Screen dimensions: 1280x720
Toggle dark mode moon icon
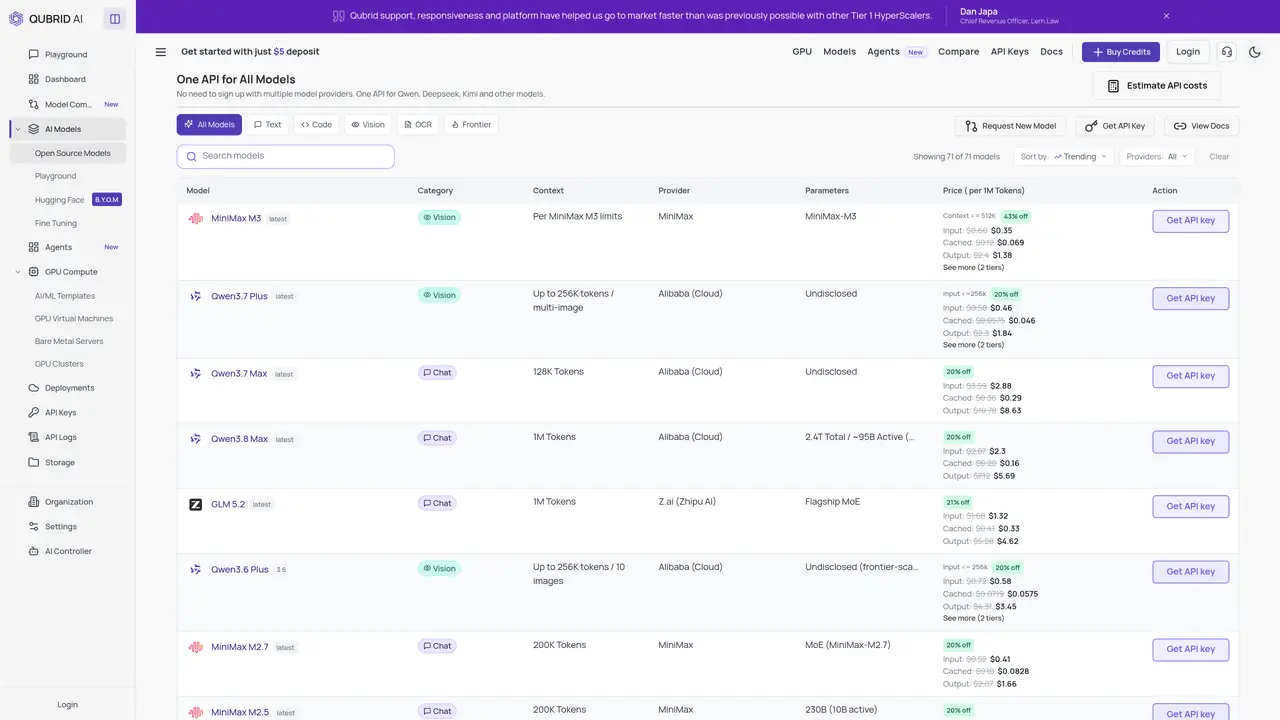coord(1255,52)
